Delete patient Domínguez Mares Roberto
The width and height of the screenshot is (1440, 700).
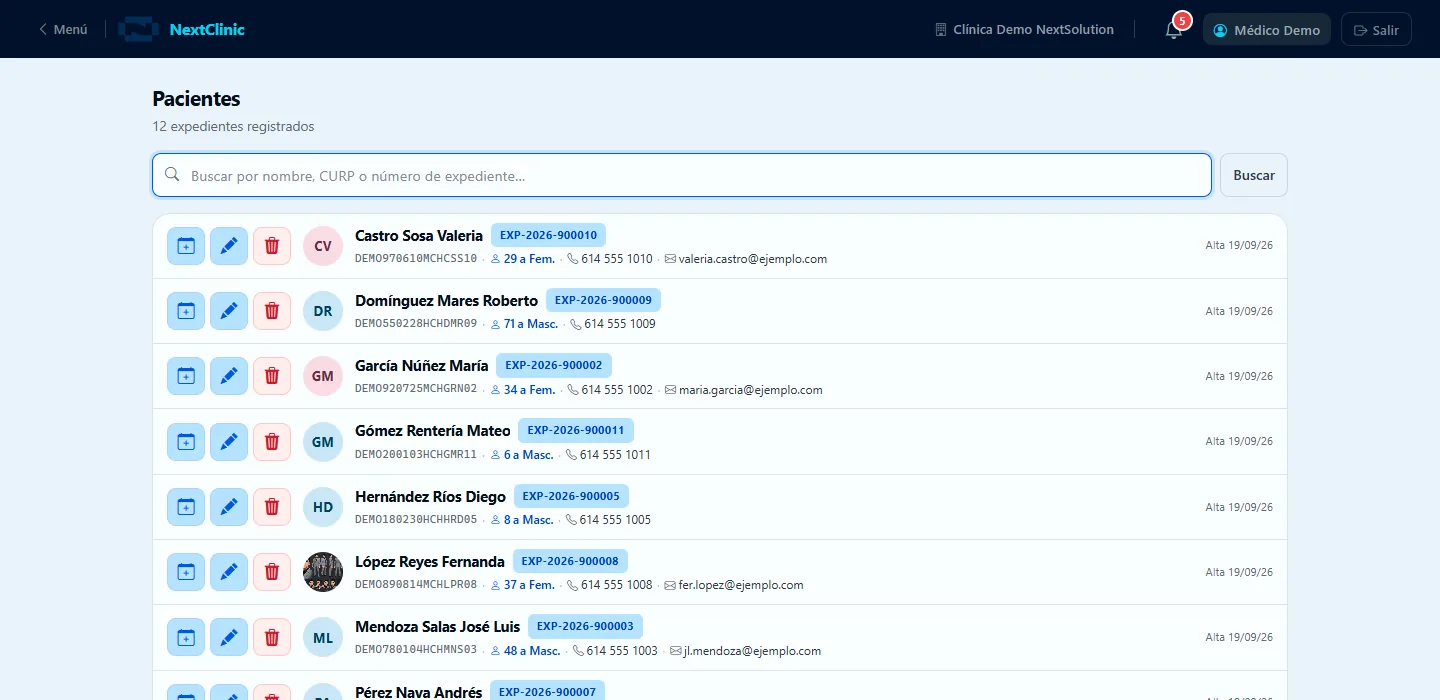click(x=272, y=311)
